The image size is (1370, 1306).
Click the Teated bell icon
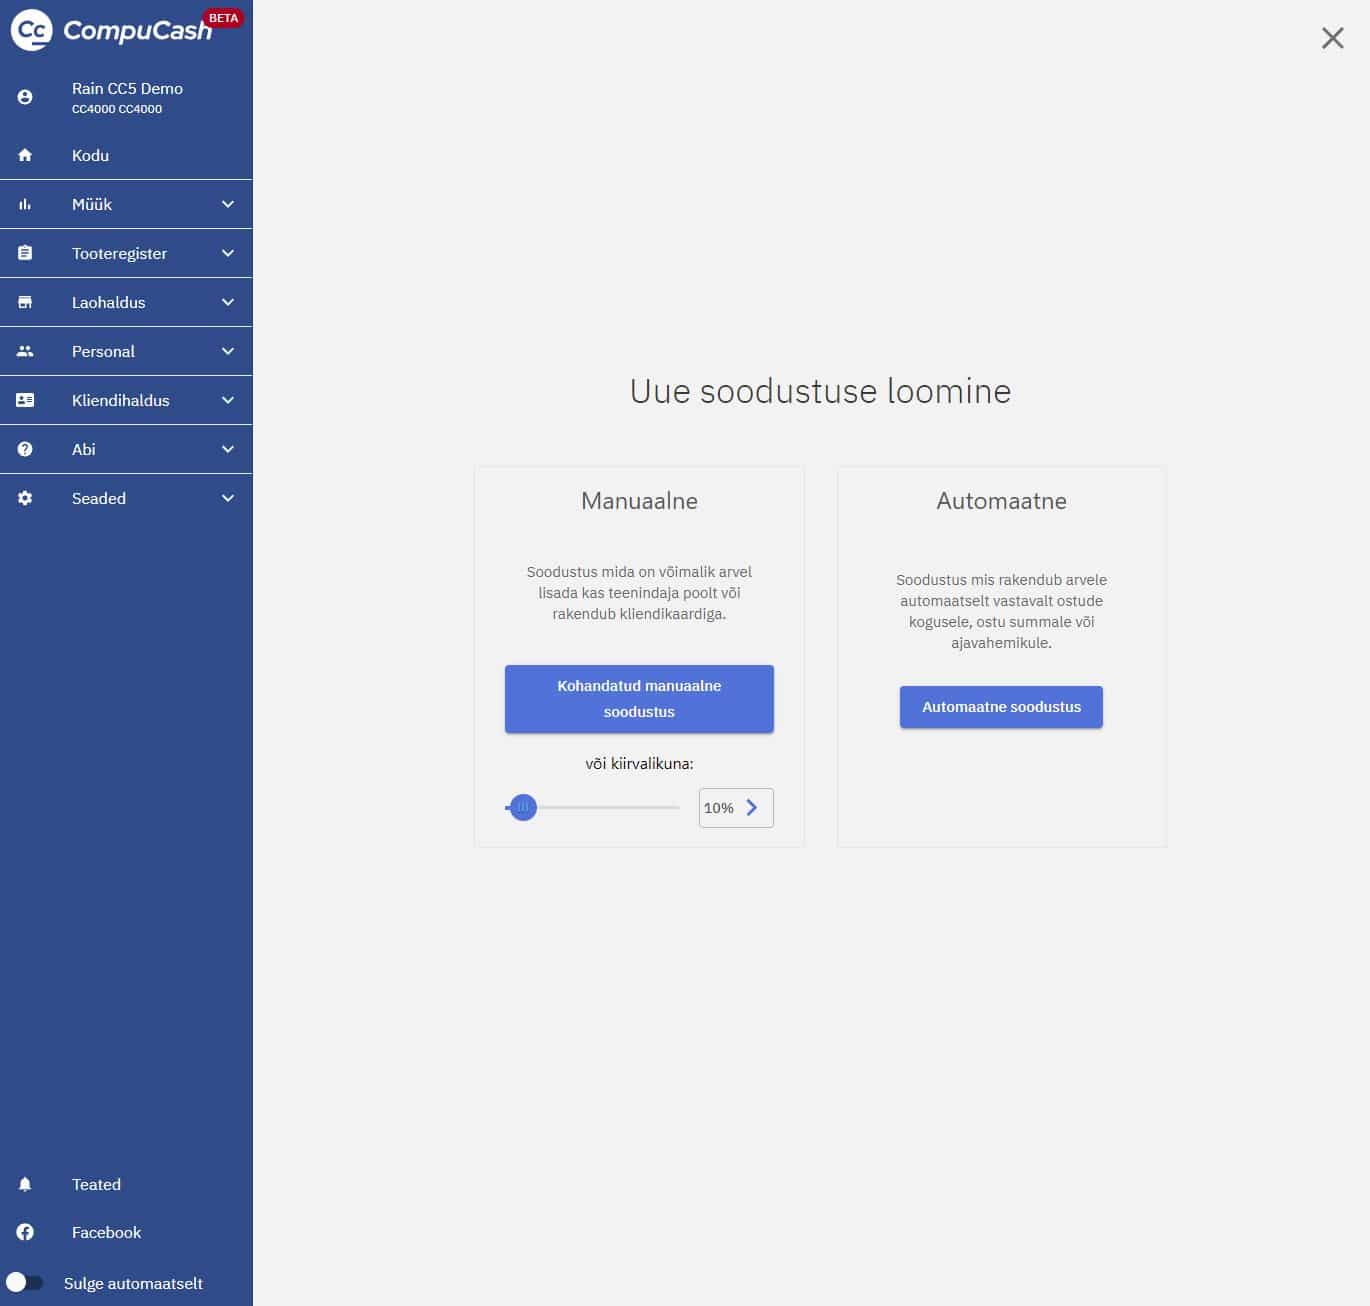coord(25,1184)
